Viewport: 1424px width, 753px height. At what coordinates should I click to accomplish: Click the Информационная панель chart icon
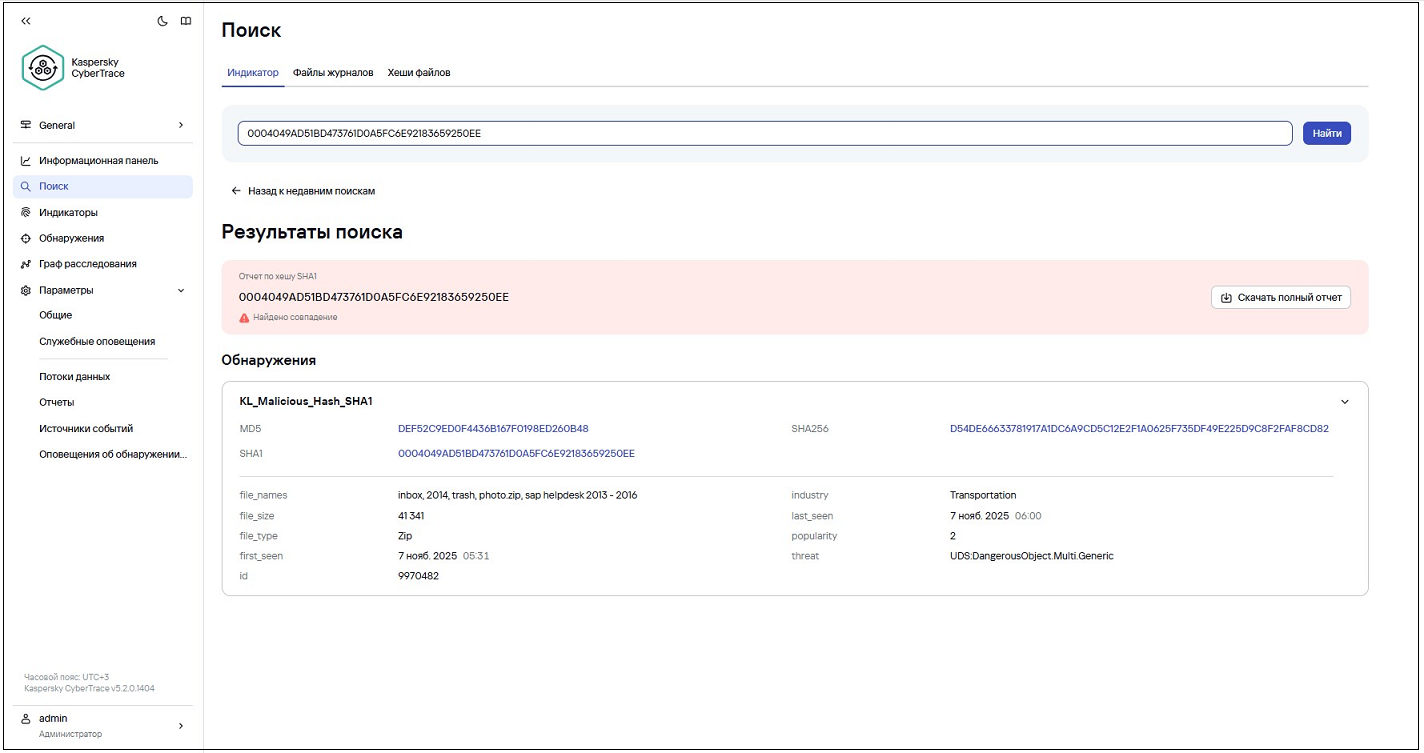(26, 161)
